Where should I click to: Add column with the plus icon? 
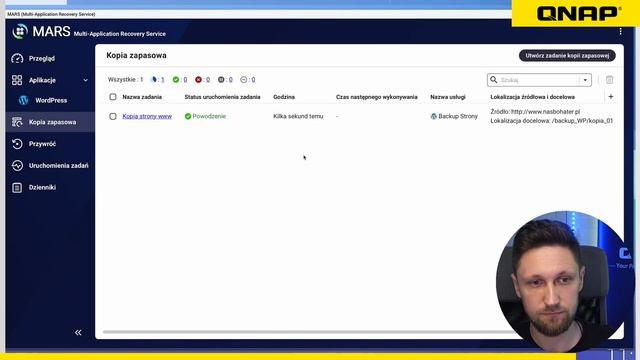click(x=611, y=97)
